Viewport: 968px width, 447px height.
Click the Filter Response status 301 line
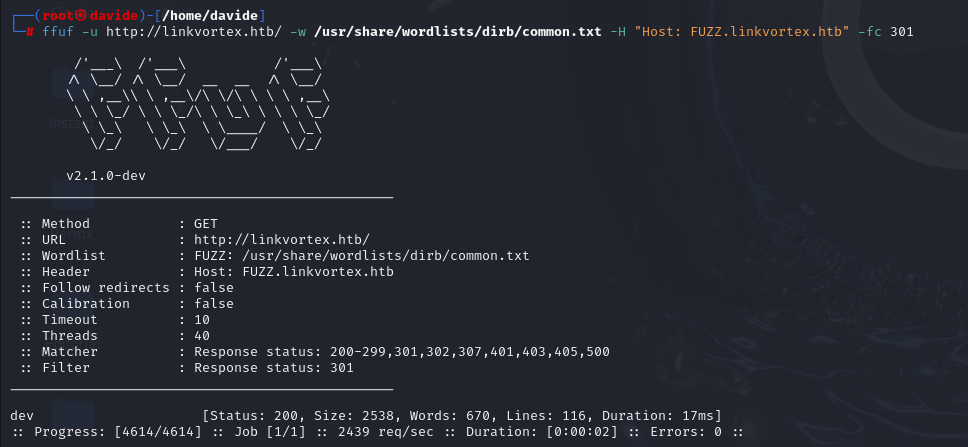pos(187,368)
